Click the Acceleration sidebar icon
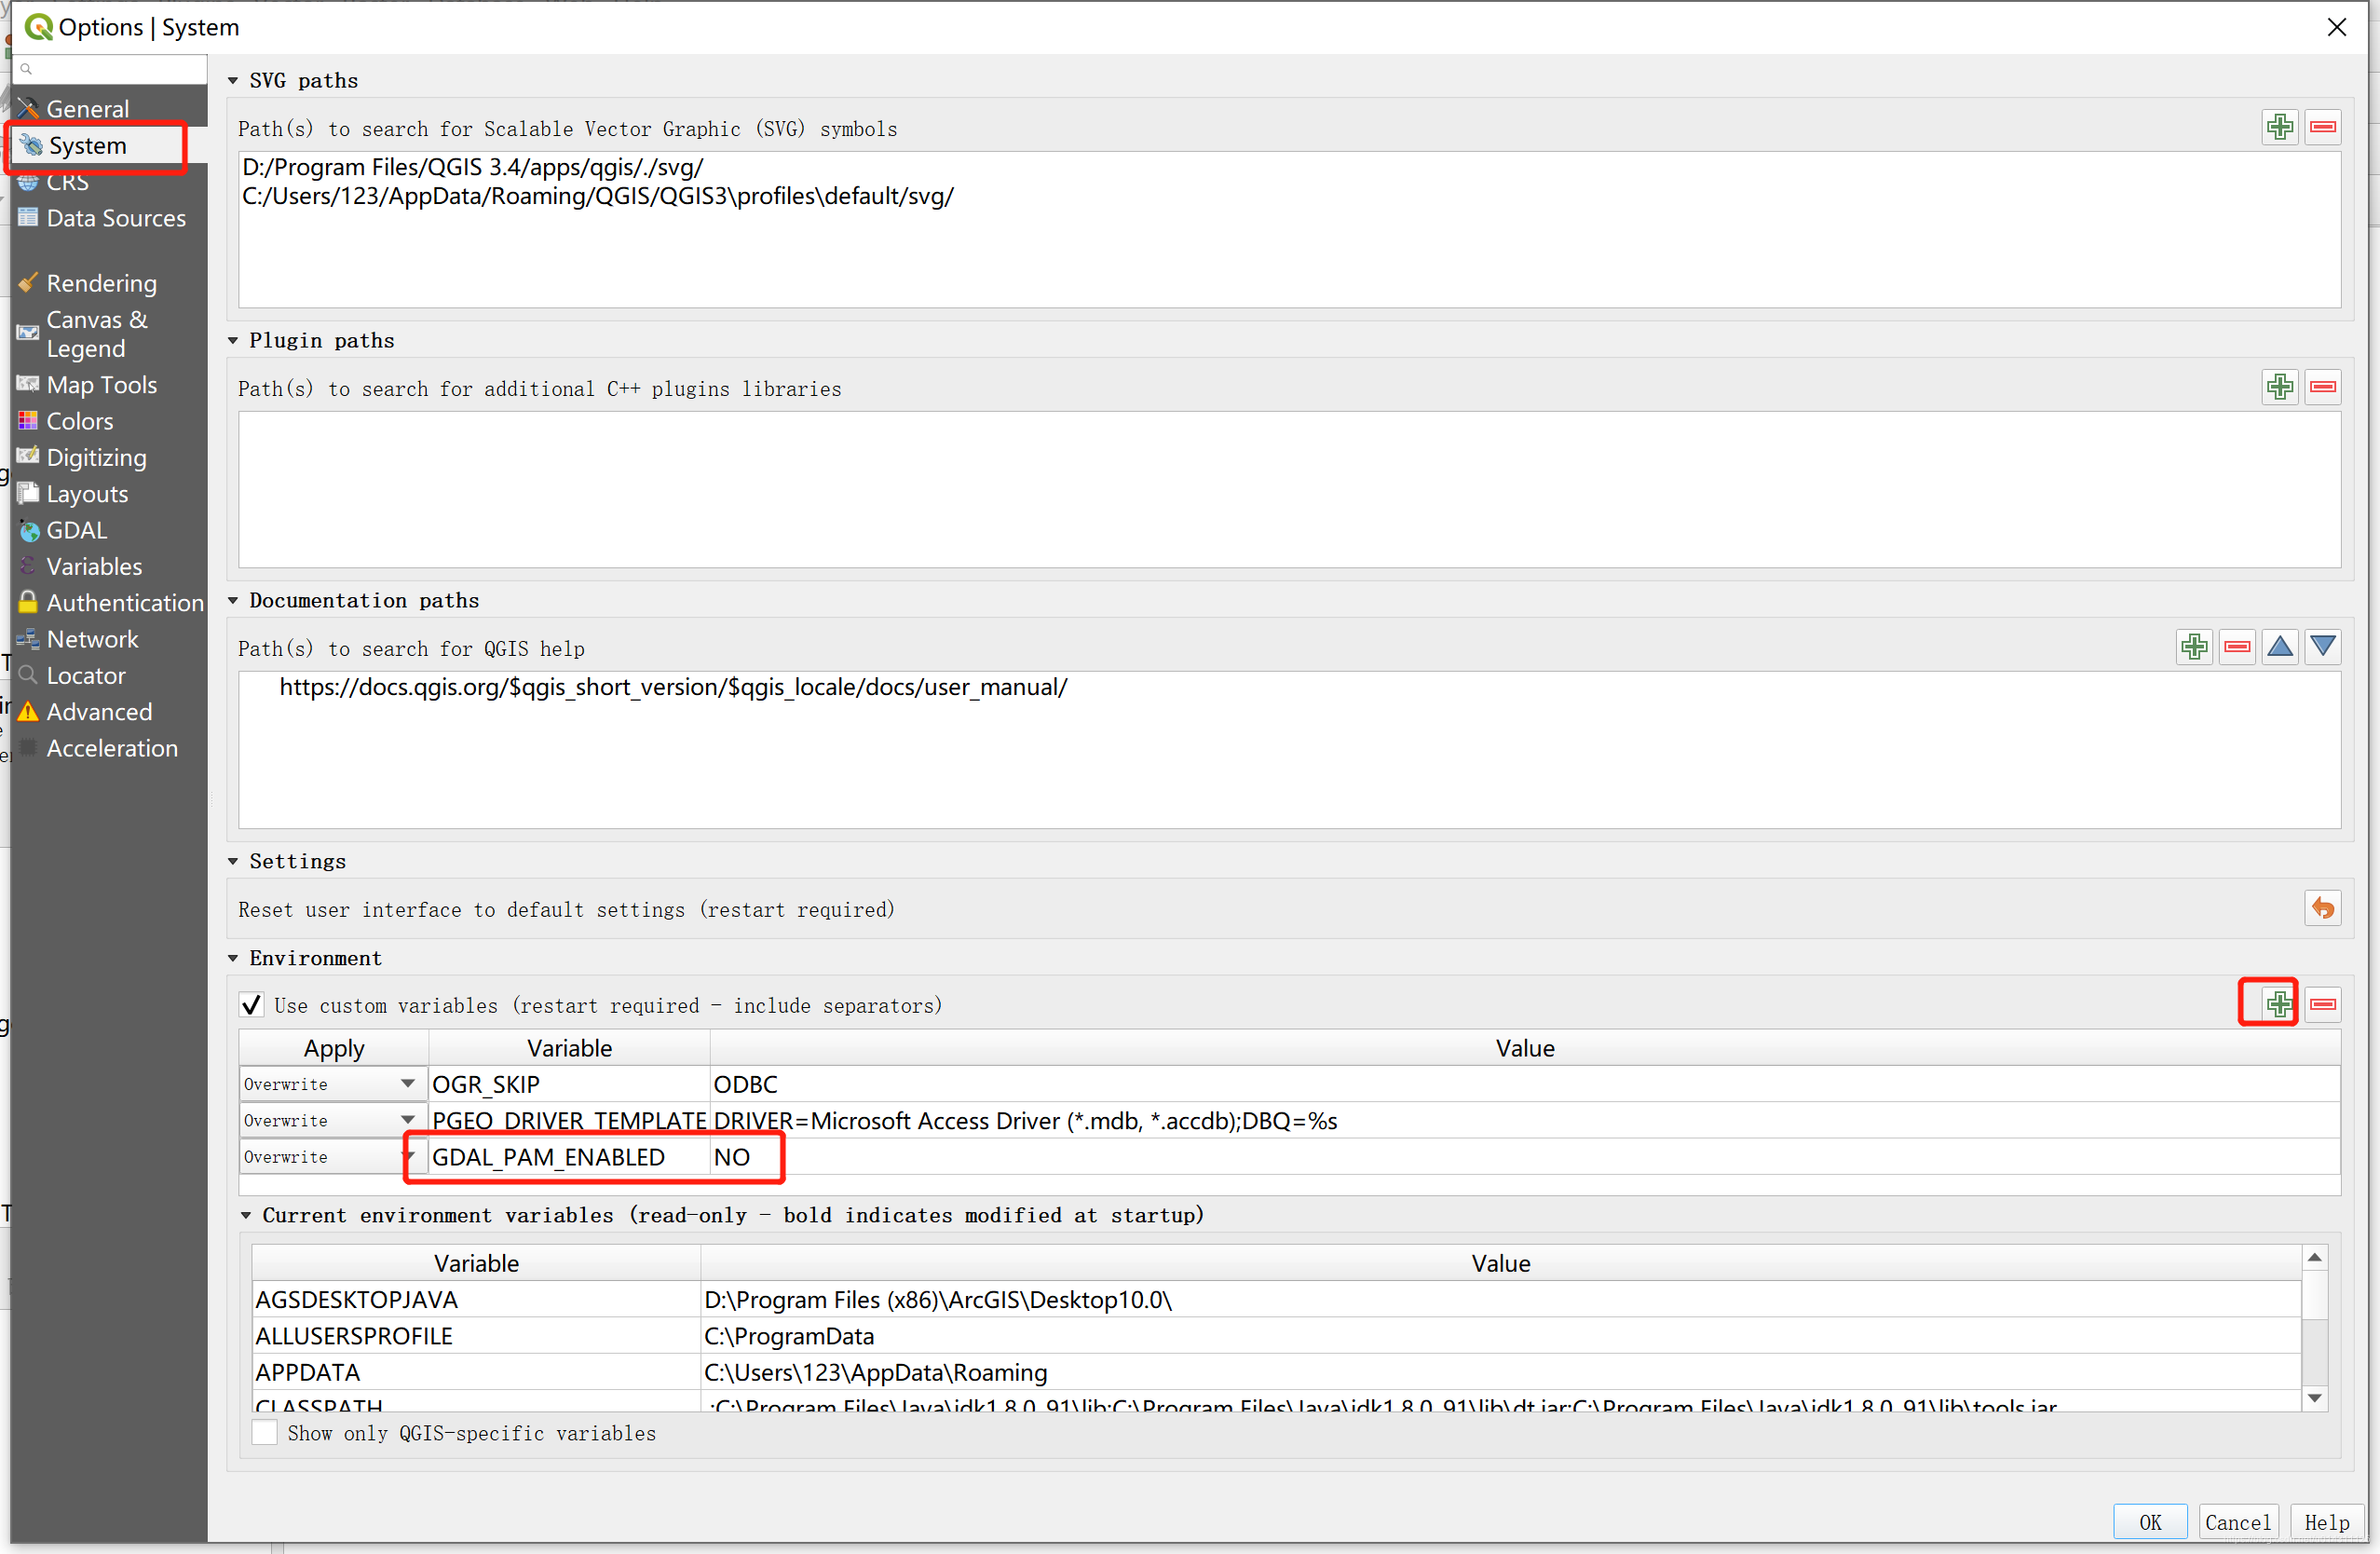The image size is (2380, 1554). [x=28, y=748]
